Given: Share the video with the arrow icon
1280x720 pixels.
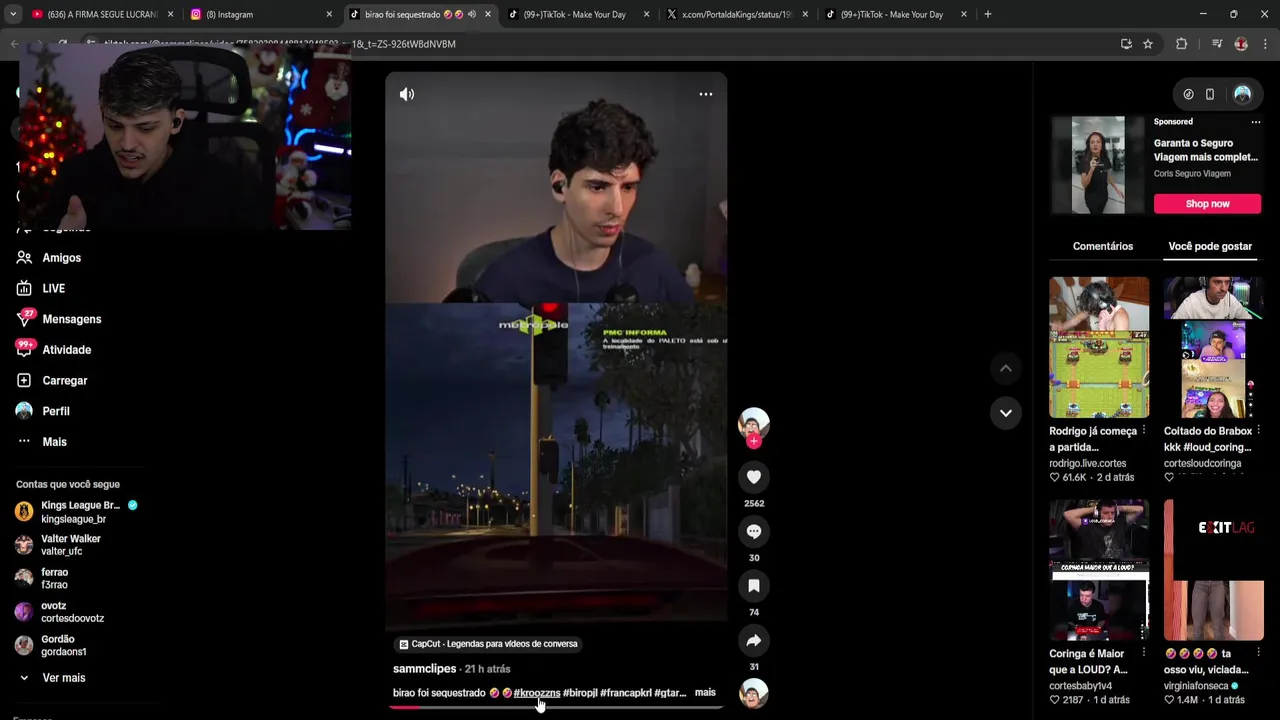Looking at the screenshot, I should (x=754, y=640).
